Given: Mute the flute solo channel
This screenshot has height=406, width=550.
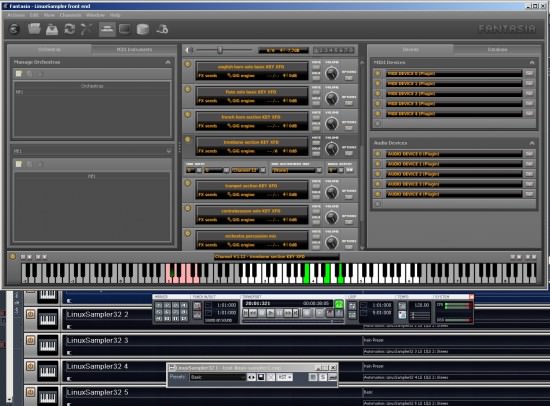Looking at the screenshot, I should (x=316, y=92).
